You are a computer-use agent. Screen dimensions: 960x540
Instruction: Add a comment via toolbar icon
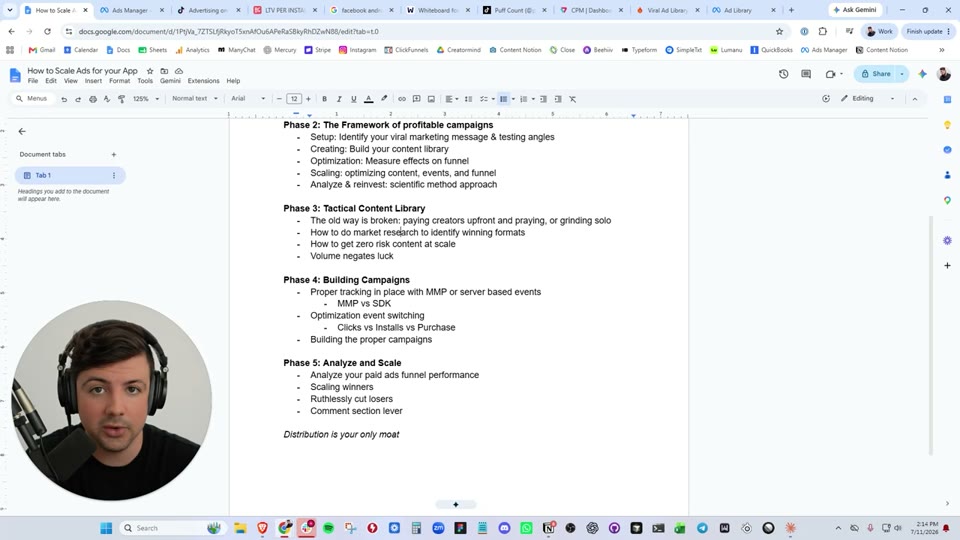[416, 99]
